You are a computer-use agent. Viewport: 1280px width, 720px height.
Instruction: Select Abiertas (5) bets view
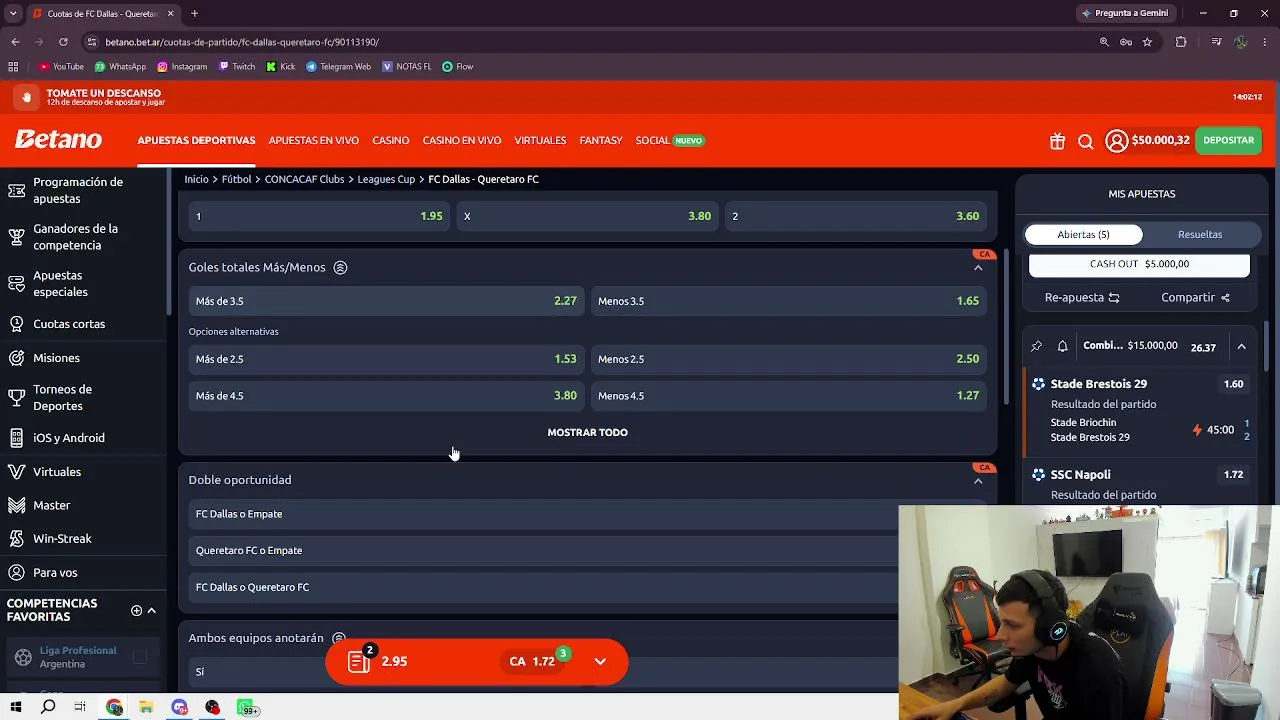[x=1083, y=234]
